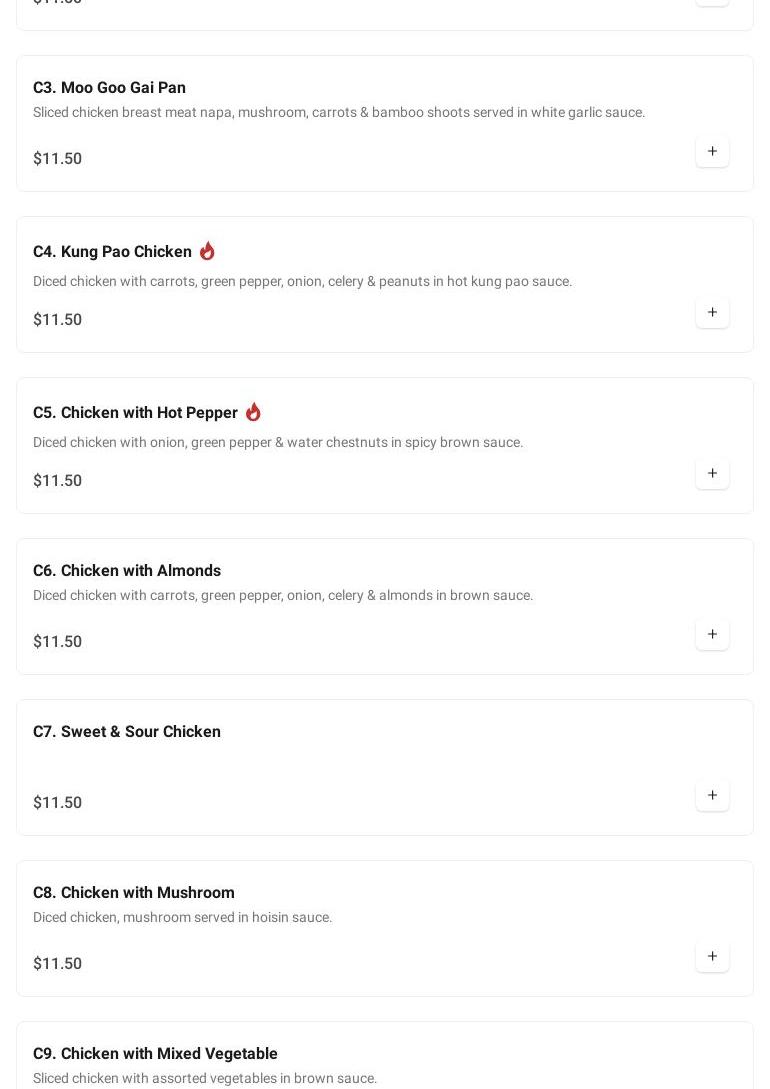
Task: Add C7 Sweet & Sour Chicken to order
Action: click(x=712, y=796)
